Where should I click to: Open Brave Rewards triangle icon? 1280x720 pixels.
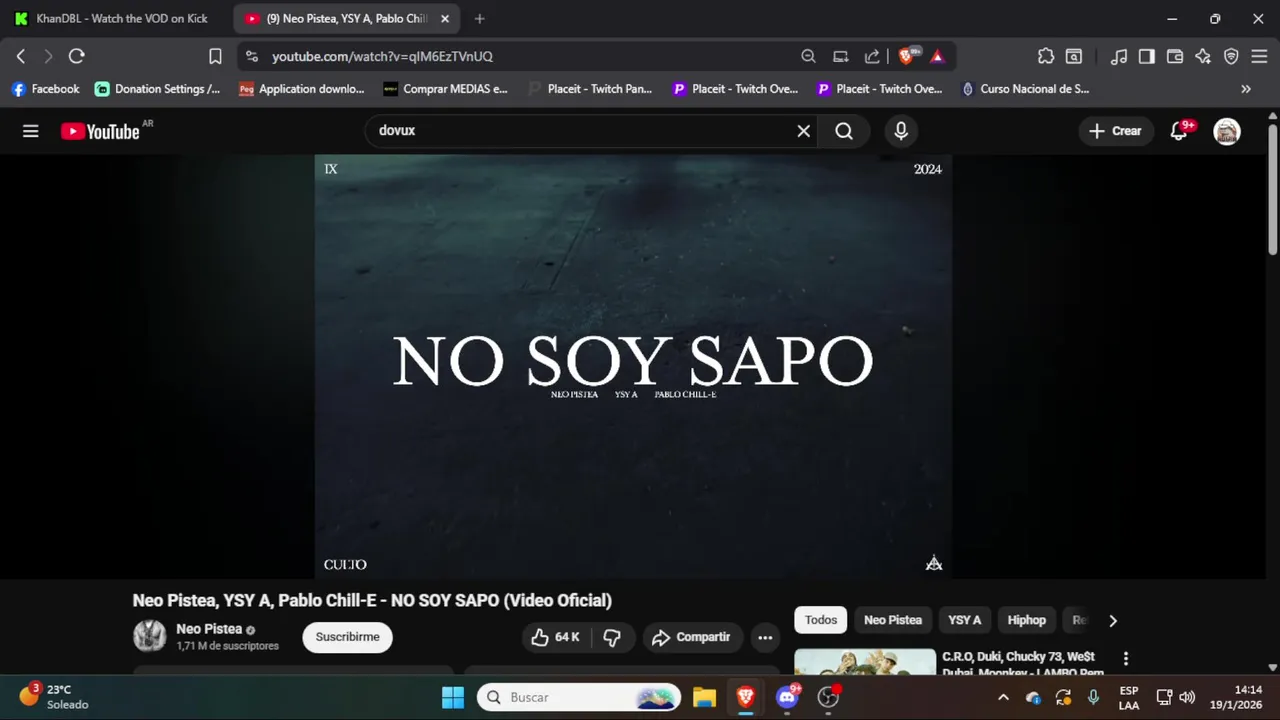[x=937, y=56]
